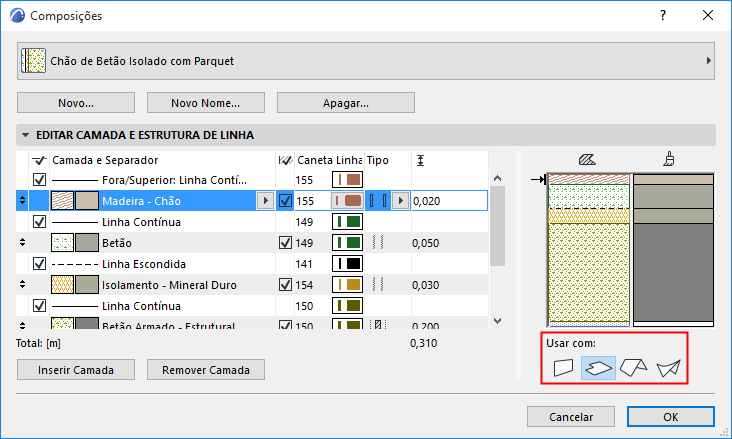Select the Shell usage icon under Usar com
This screenshot has height=439, width=732.
click(669, 368)
